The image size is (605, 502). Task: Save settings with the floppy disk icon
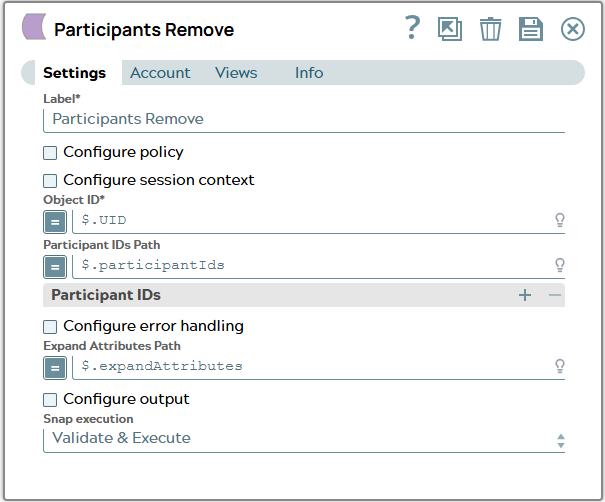(531, 29)
